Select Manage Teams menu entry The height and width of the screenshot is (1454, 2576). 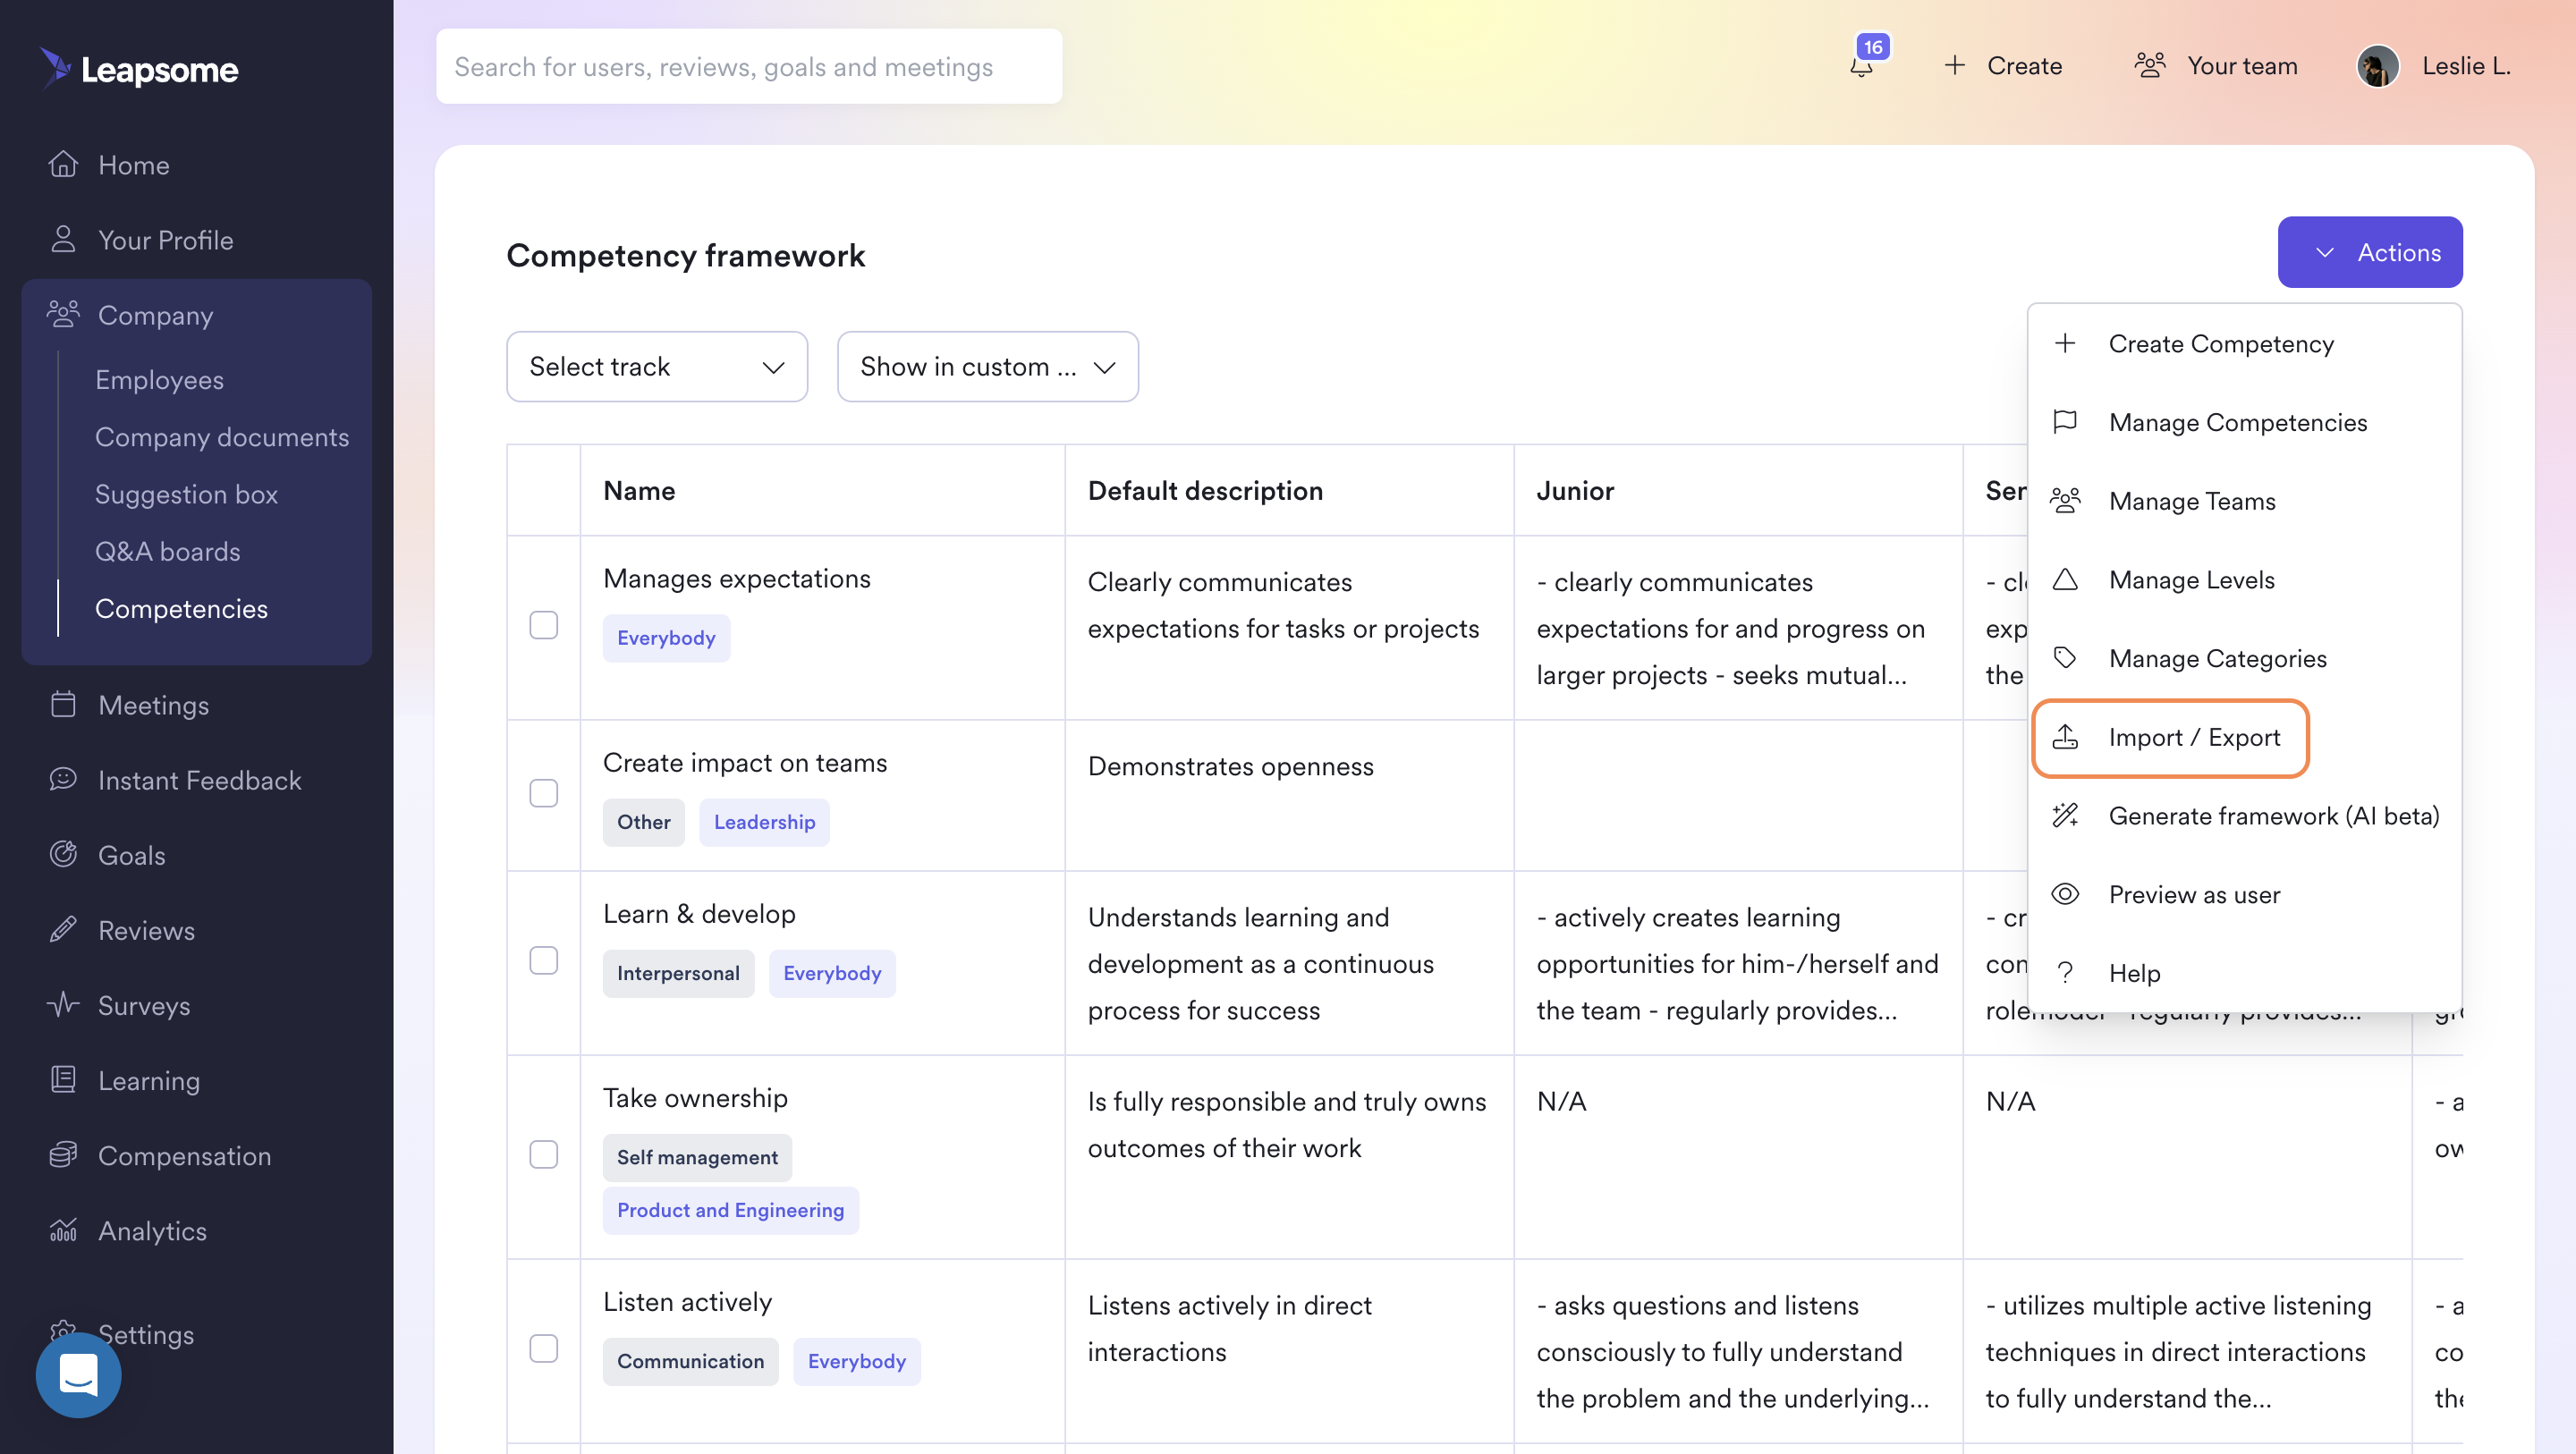click(2245, 500)
